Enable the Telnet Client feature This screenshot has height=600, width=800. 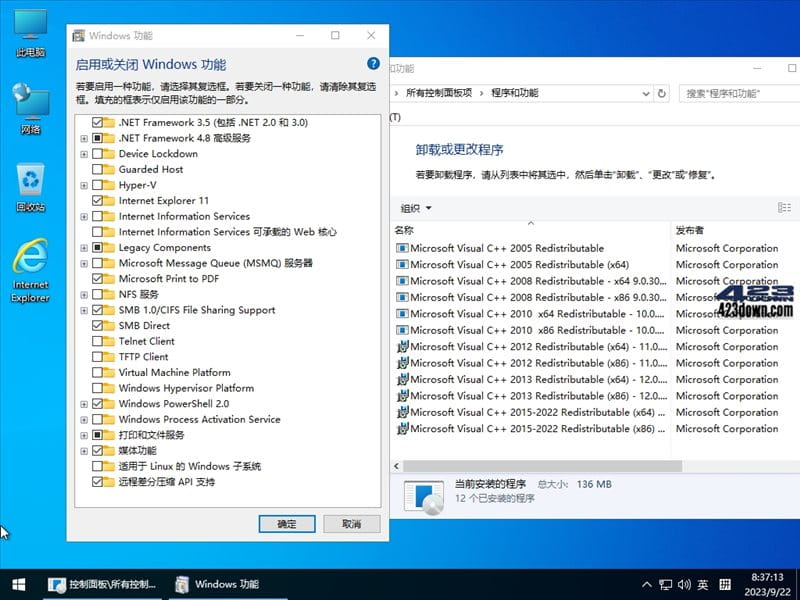[x=95, y=341]
